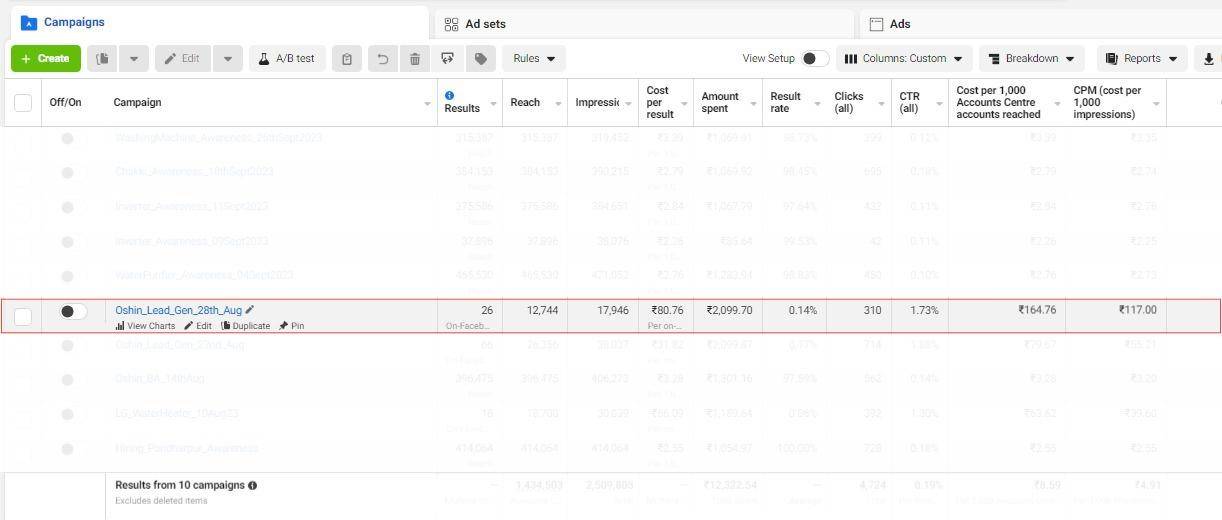Click the undo arrow icon
Screen dimensions: 1222x520
pos(382,59)
